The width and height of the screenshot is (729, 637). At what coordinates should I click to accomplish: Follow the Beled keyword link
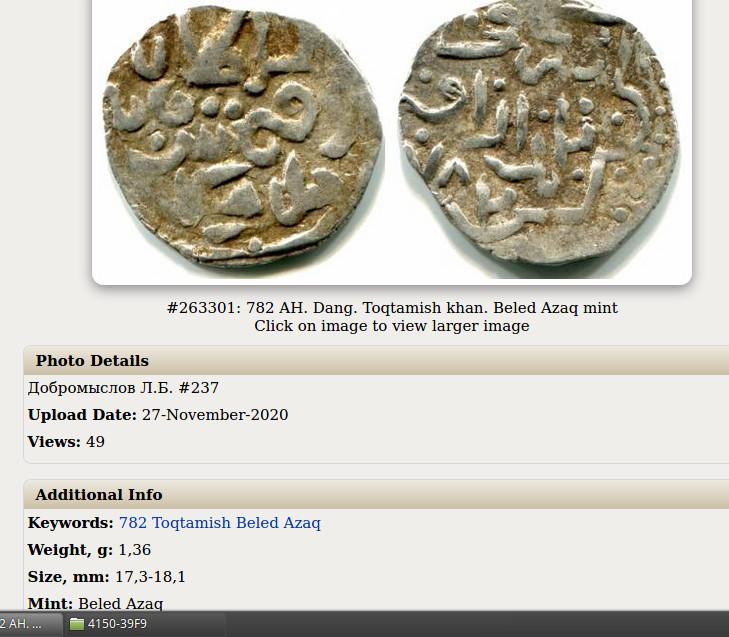257,523
